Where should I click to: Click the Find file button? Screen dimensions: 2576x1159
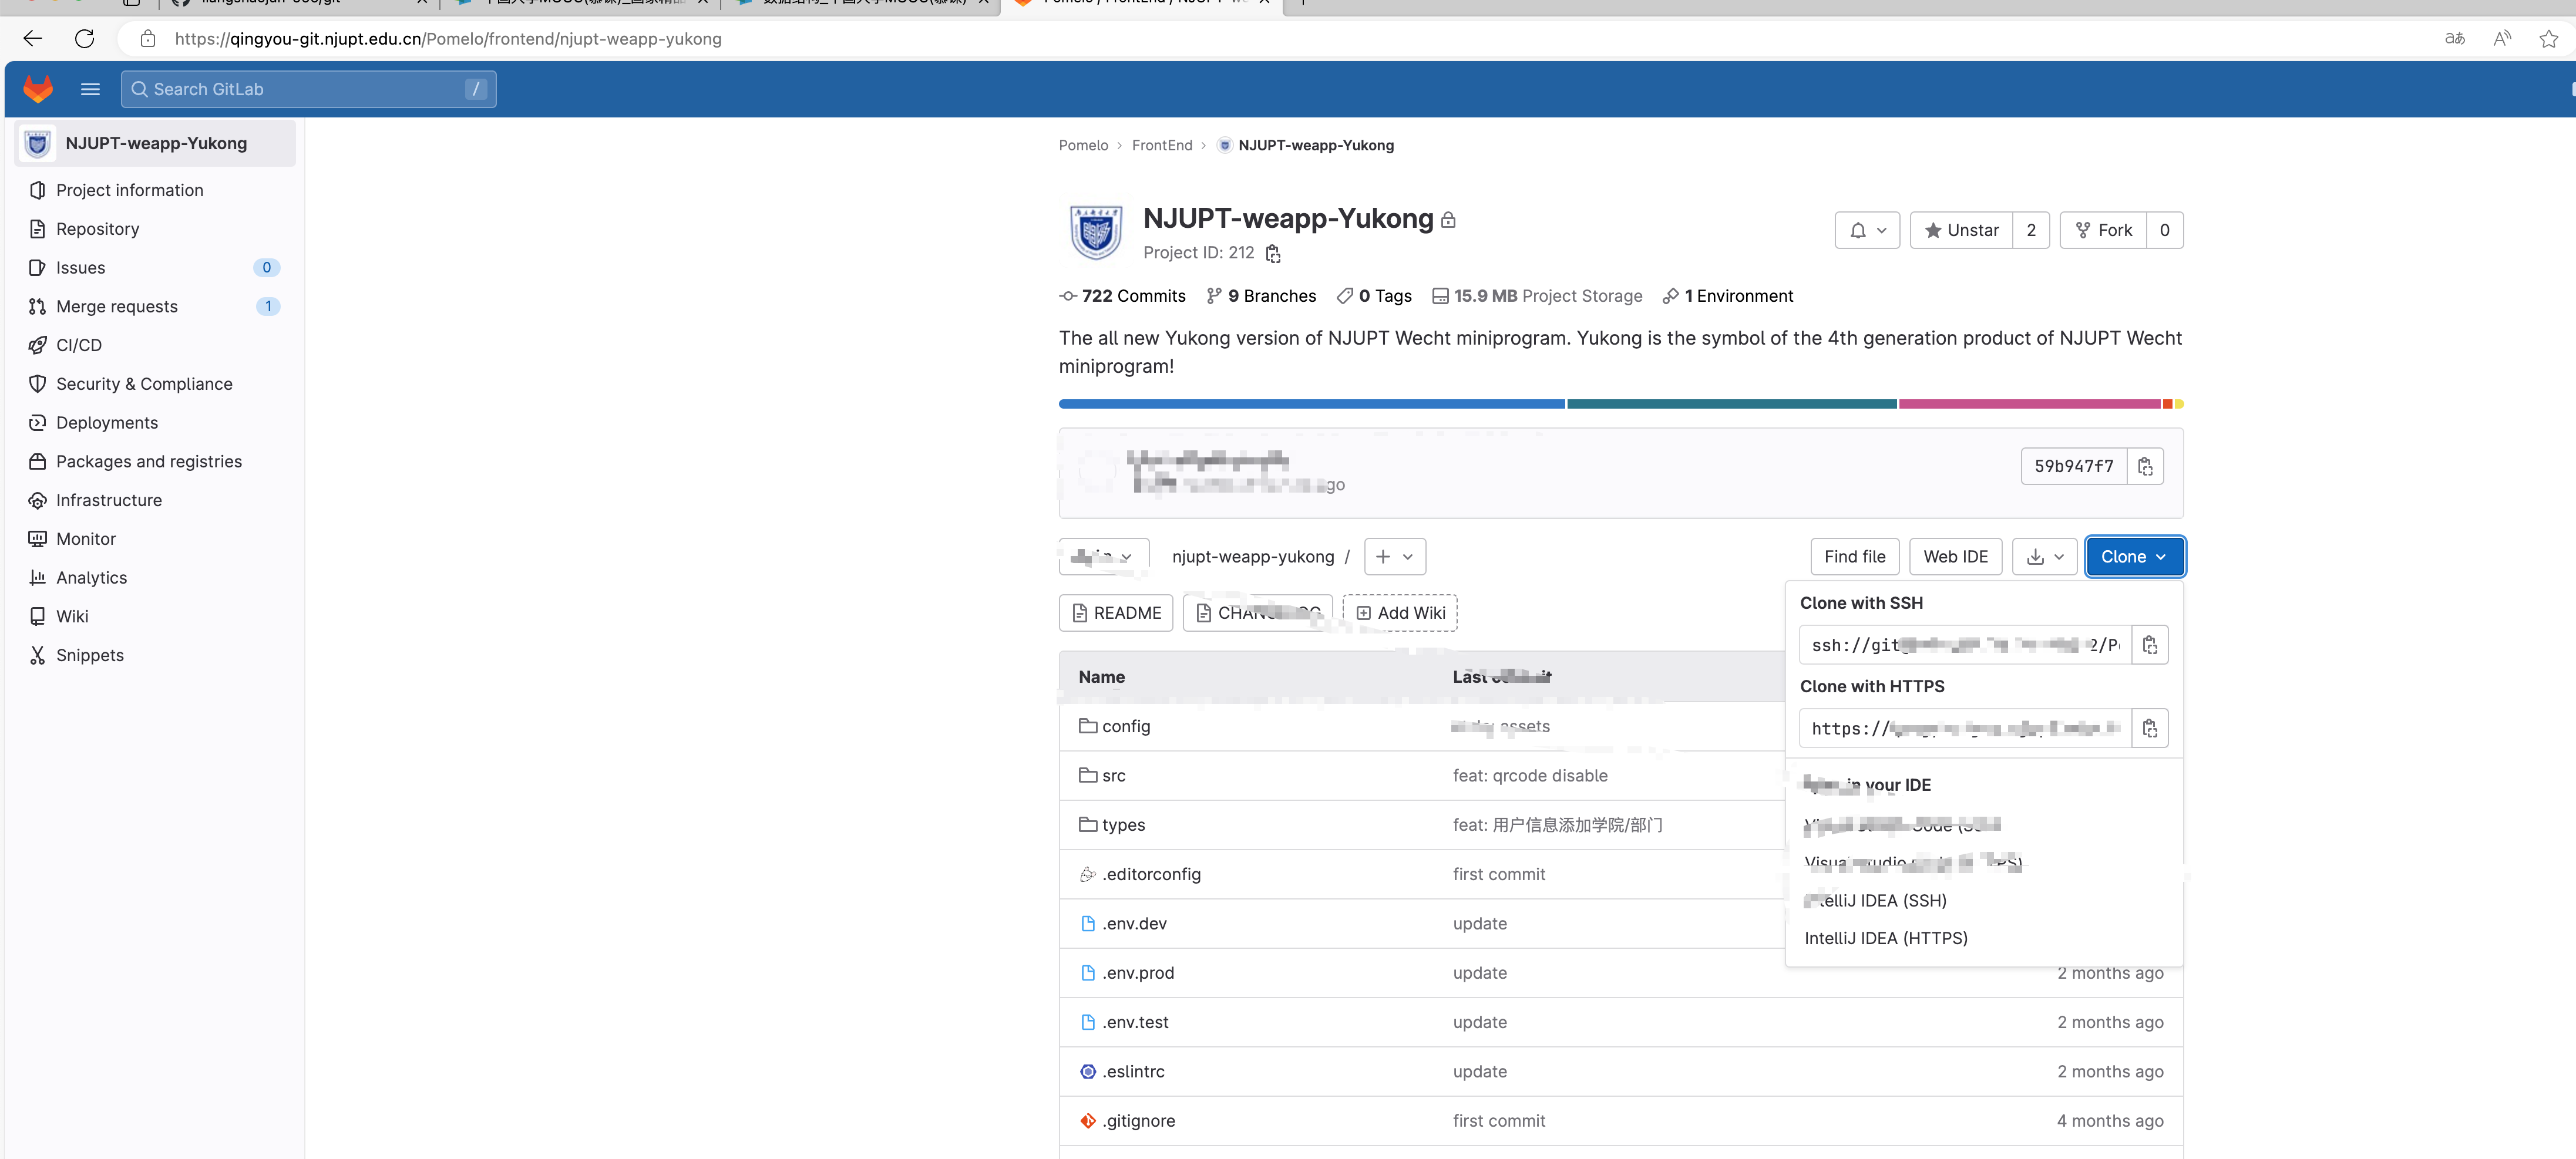pos(1854,556)
